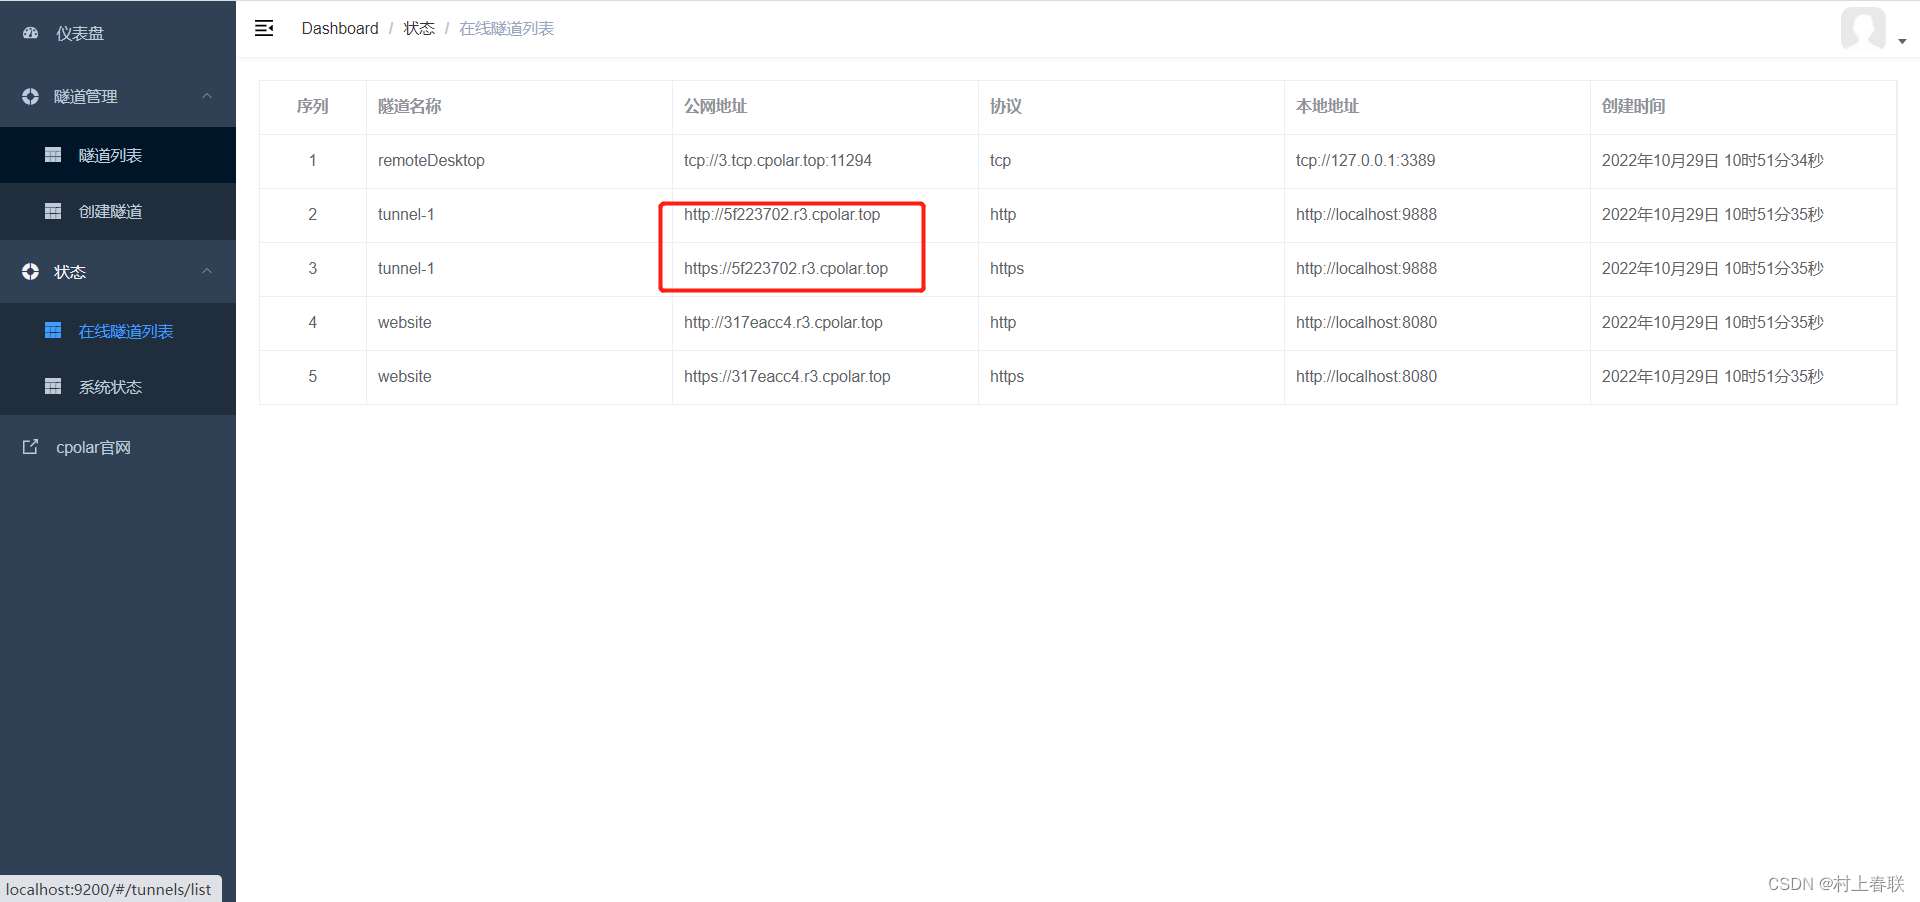Select the 隧道列表 grid icon
This screenshot has width=1920, height=902.
point(53,155)
